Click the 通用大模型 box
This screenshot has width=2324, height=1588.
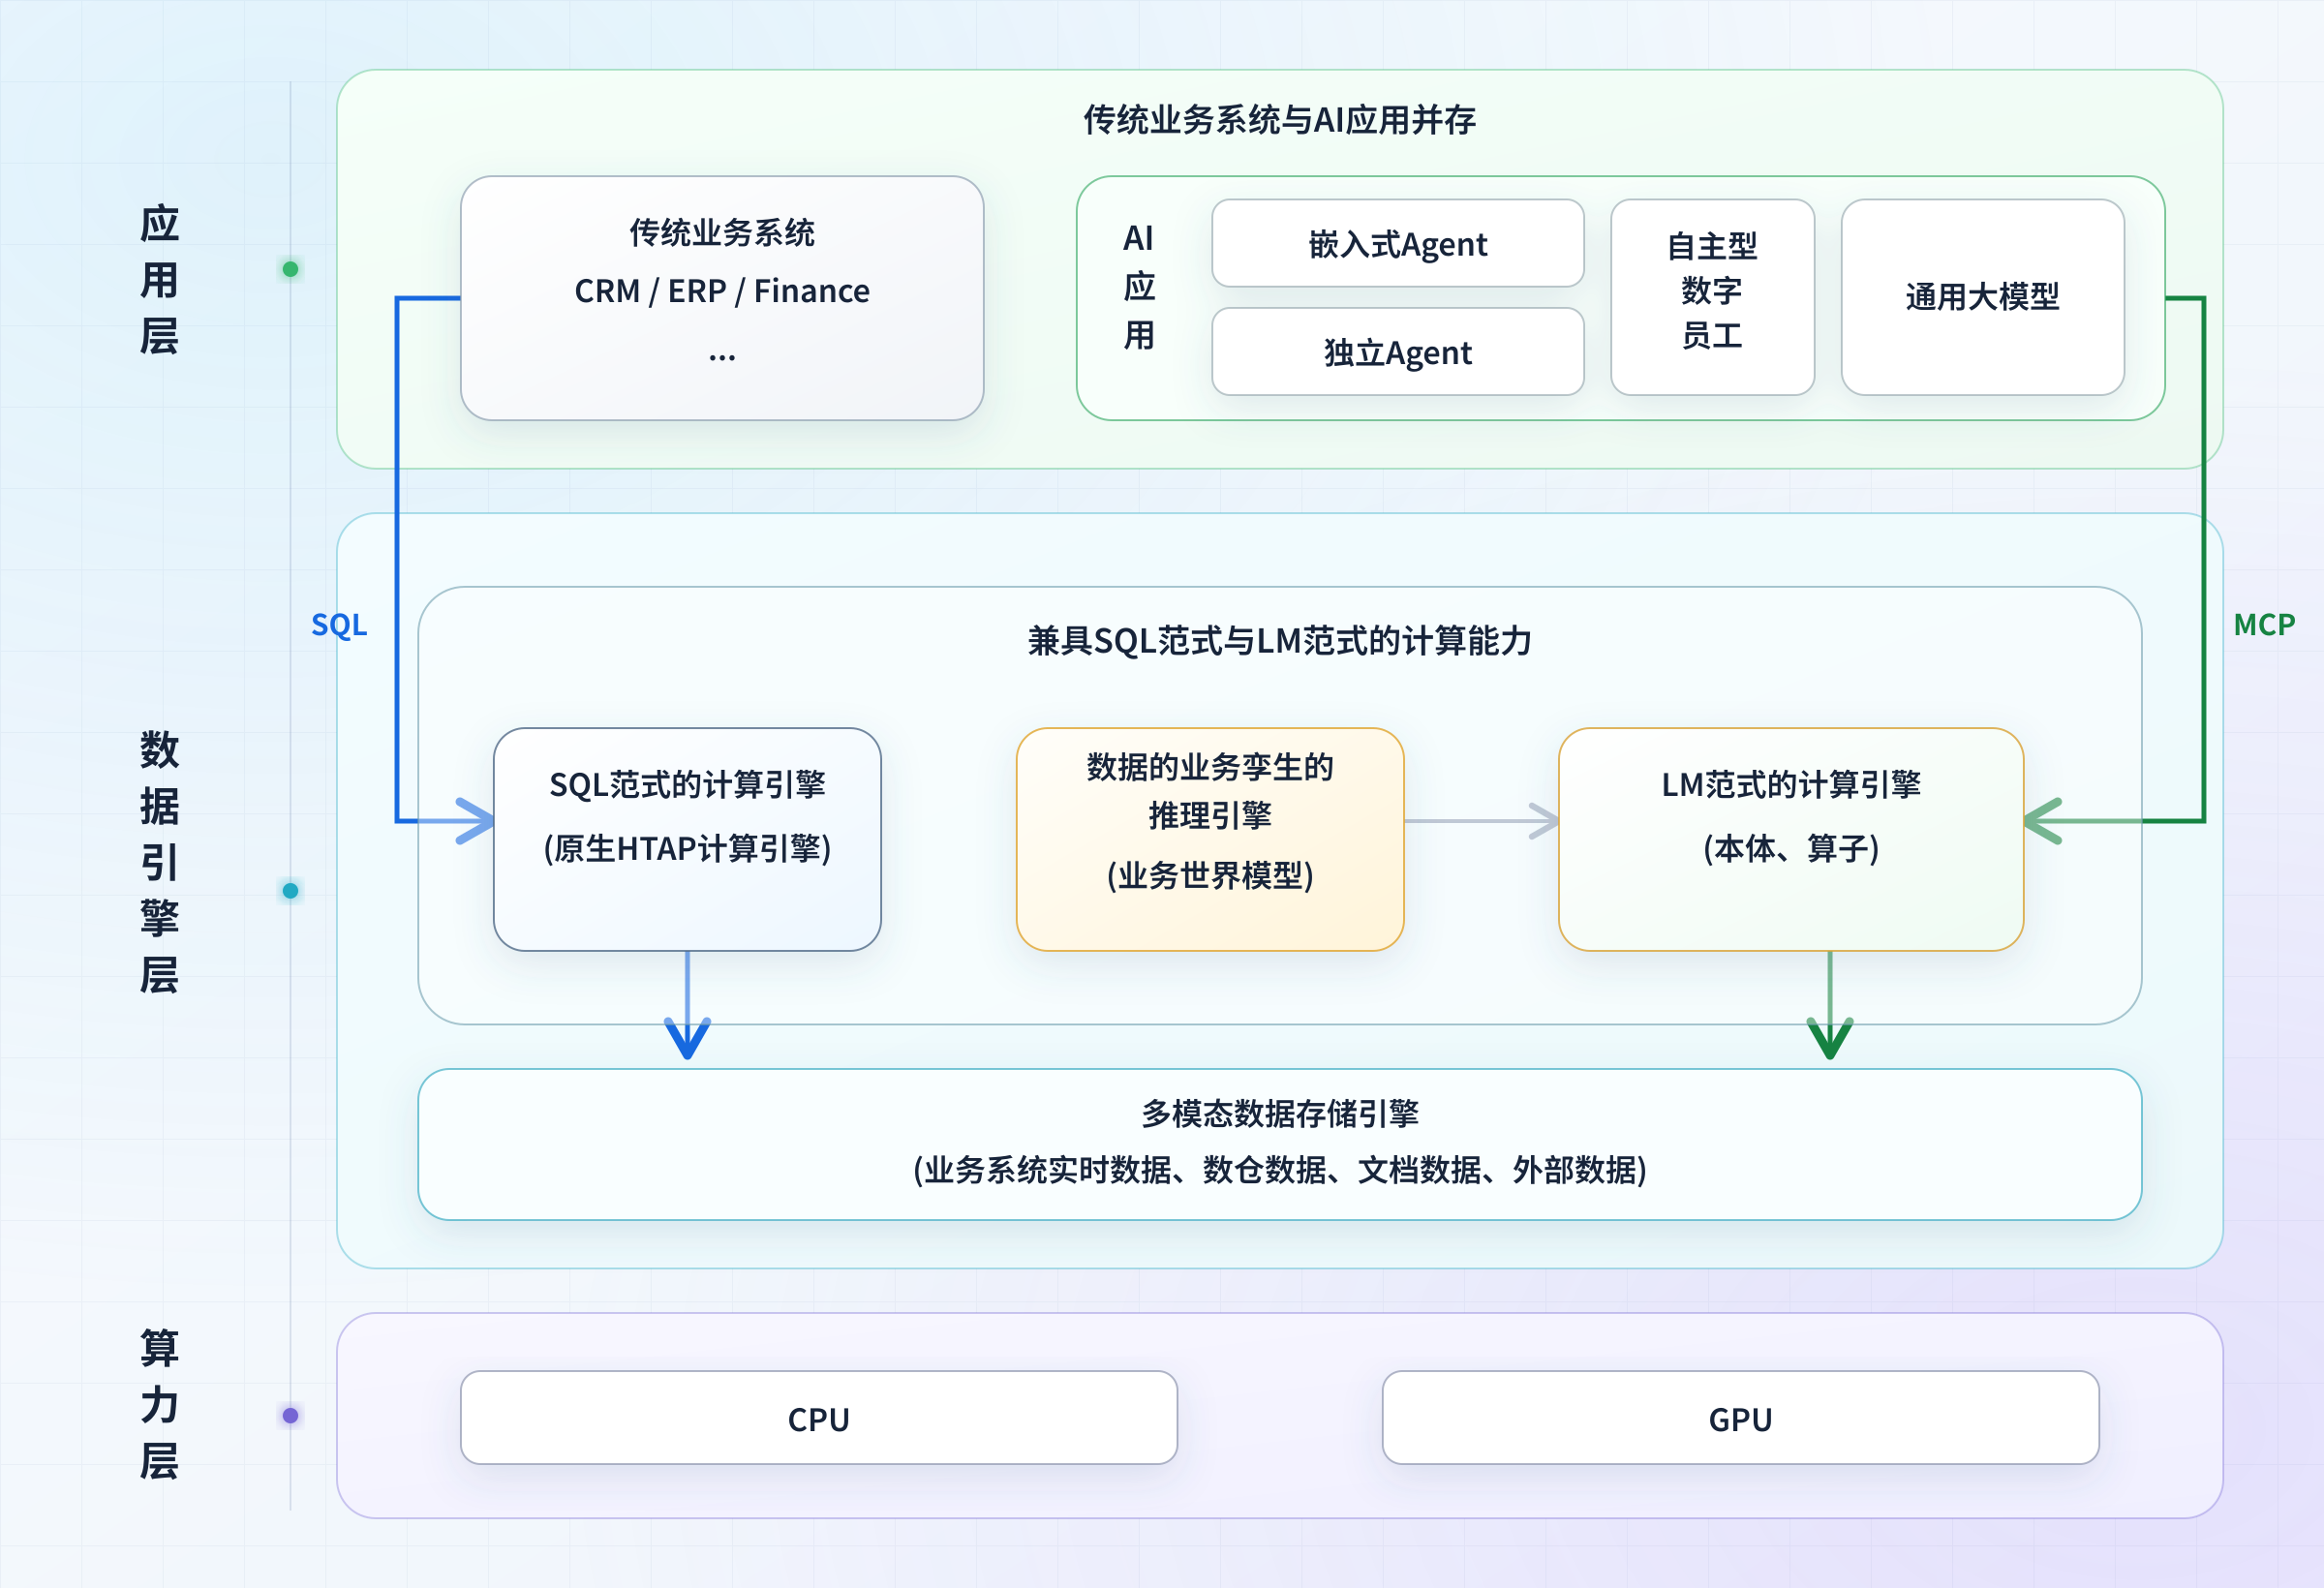[x=1982, y=297]
